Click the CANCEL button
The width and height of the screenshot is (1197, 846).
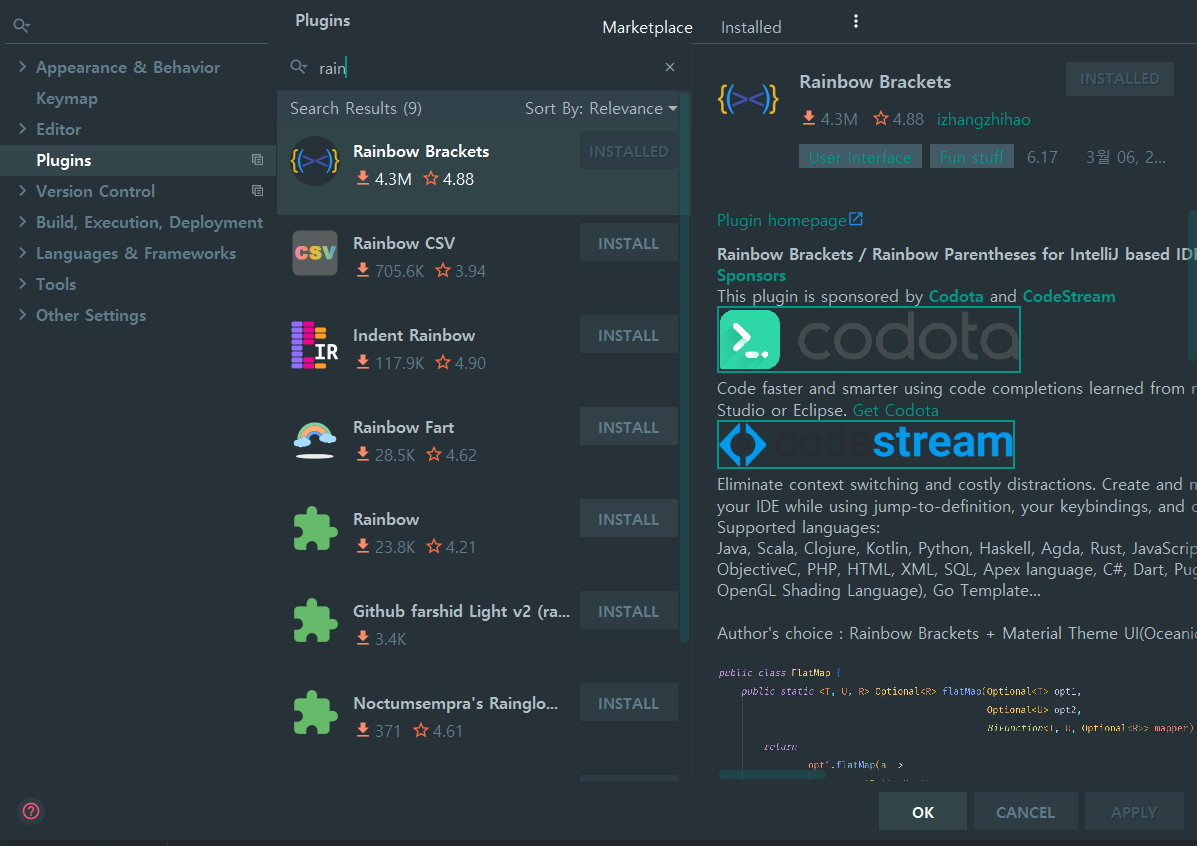coord(1025,812)
